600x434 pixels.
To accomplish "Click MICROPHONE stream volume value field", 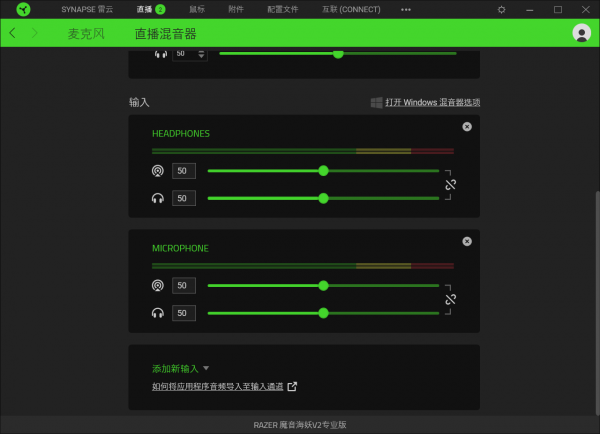I will pyautogui.click(x=184, y=286).
